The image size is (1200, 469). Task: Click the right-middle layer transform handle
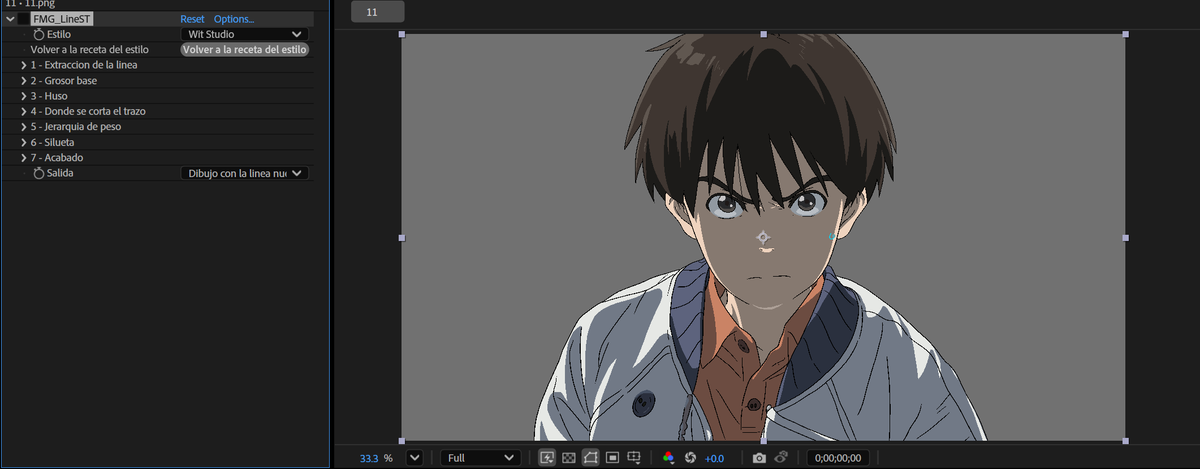[1125, 238]
